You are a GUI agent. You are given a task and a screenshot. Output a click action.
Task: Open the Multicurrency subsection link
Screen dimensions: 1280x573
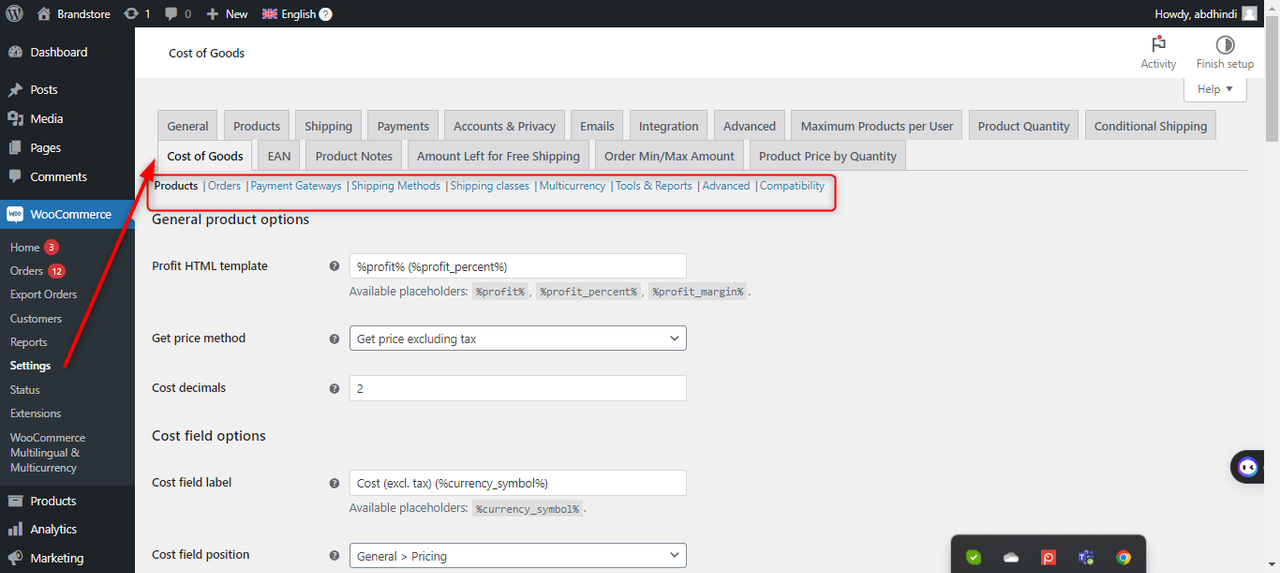(572, 186)
